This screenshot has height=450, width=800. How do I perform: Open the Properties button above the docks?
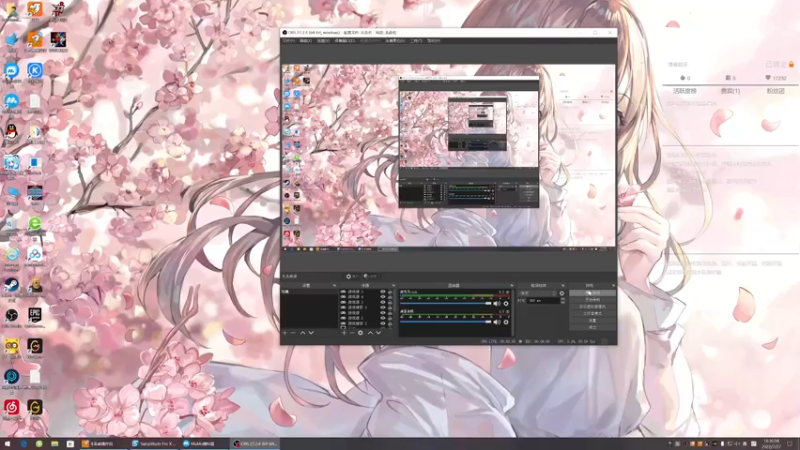352,276
